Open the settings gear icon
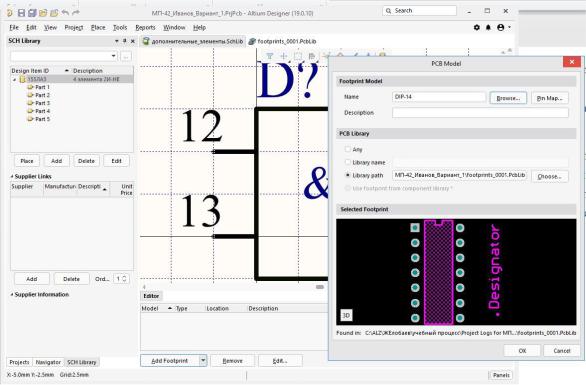This screenshot has height=385, width=586. 476,27
